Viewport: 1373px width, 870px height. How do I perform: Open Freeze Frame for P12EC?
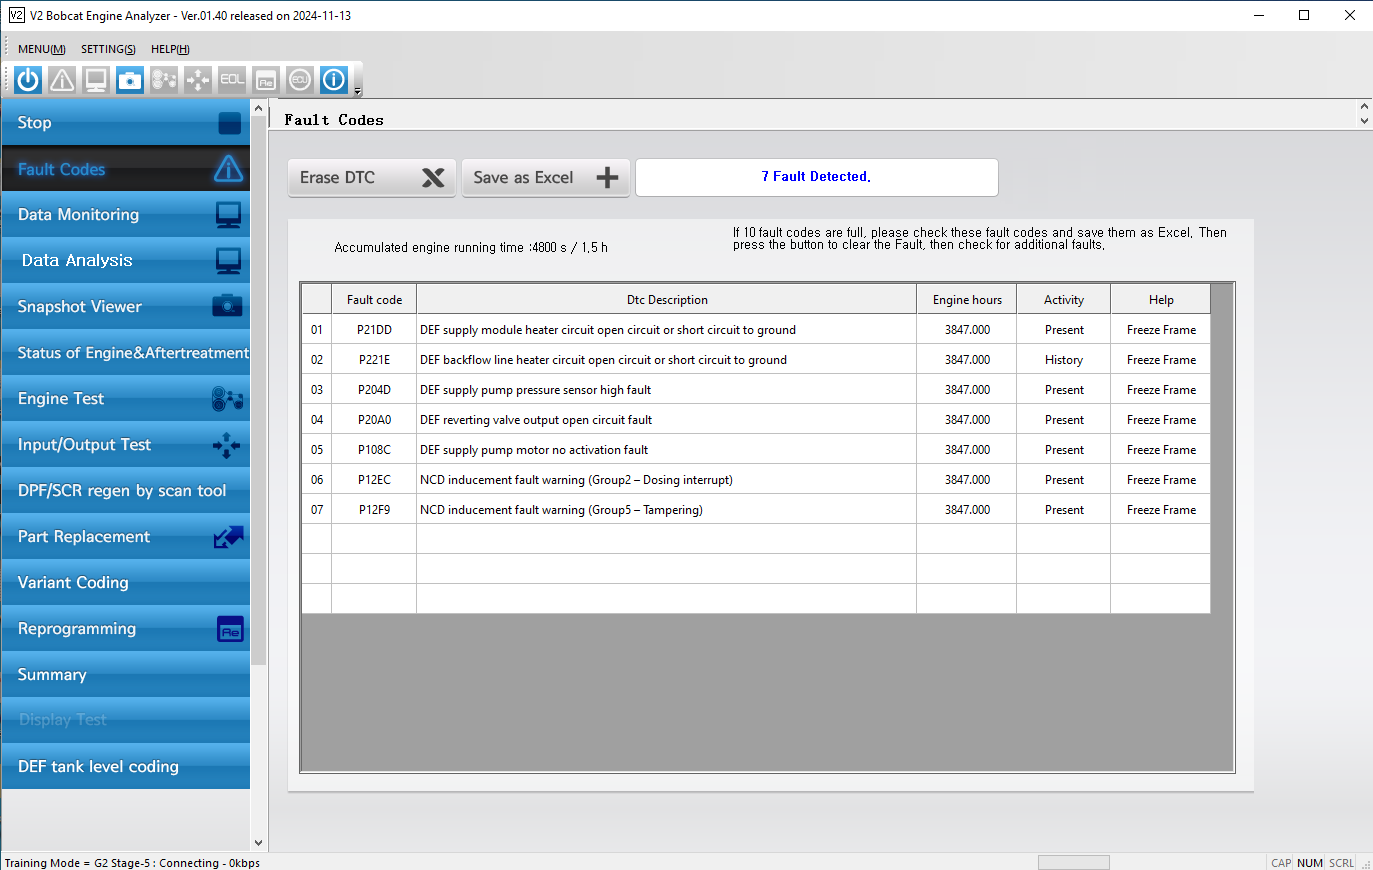[x=1161, y=480]
